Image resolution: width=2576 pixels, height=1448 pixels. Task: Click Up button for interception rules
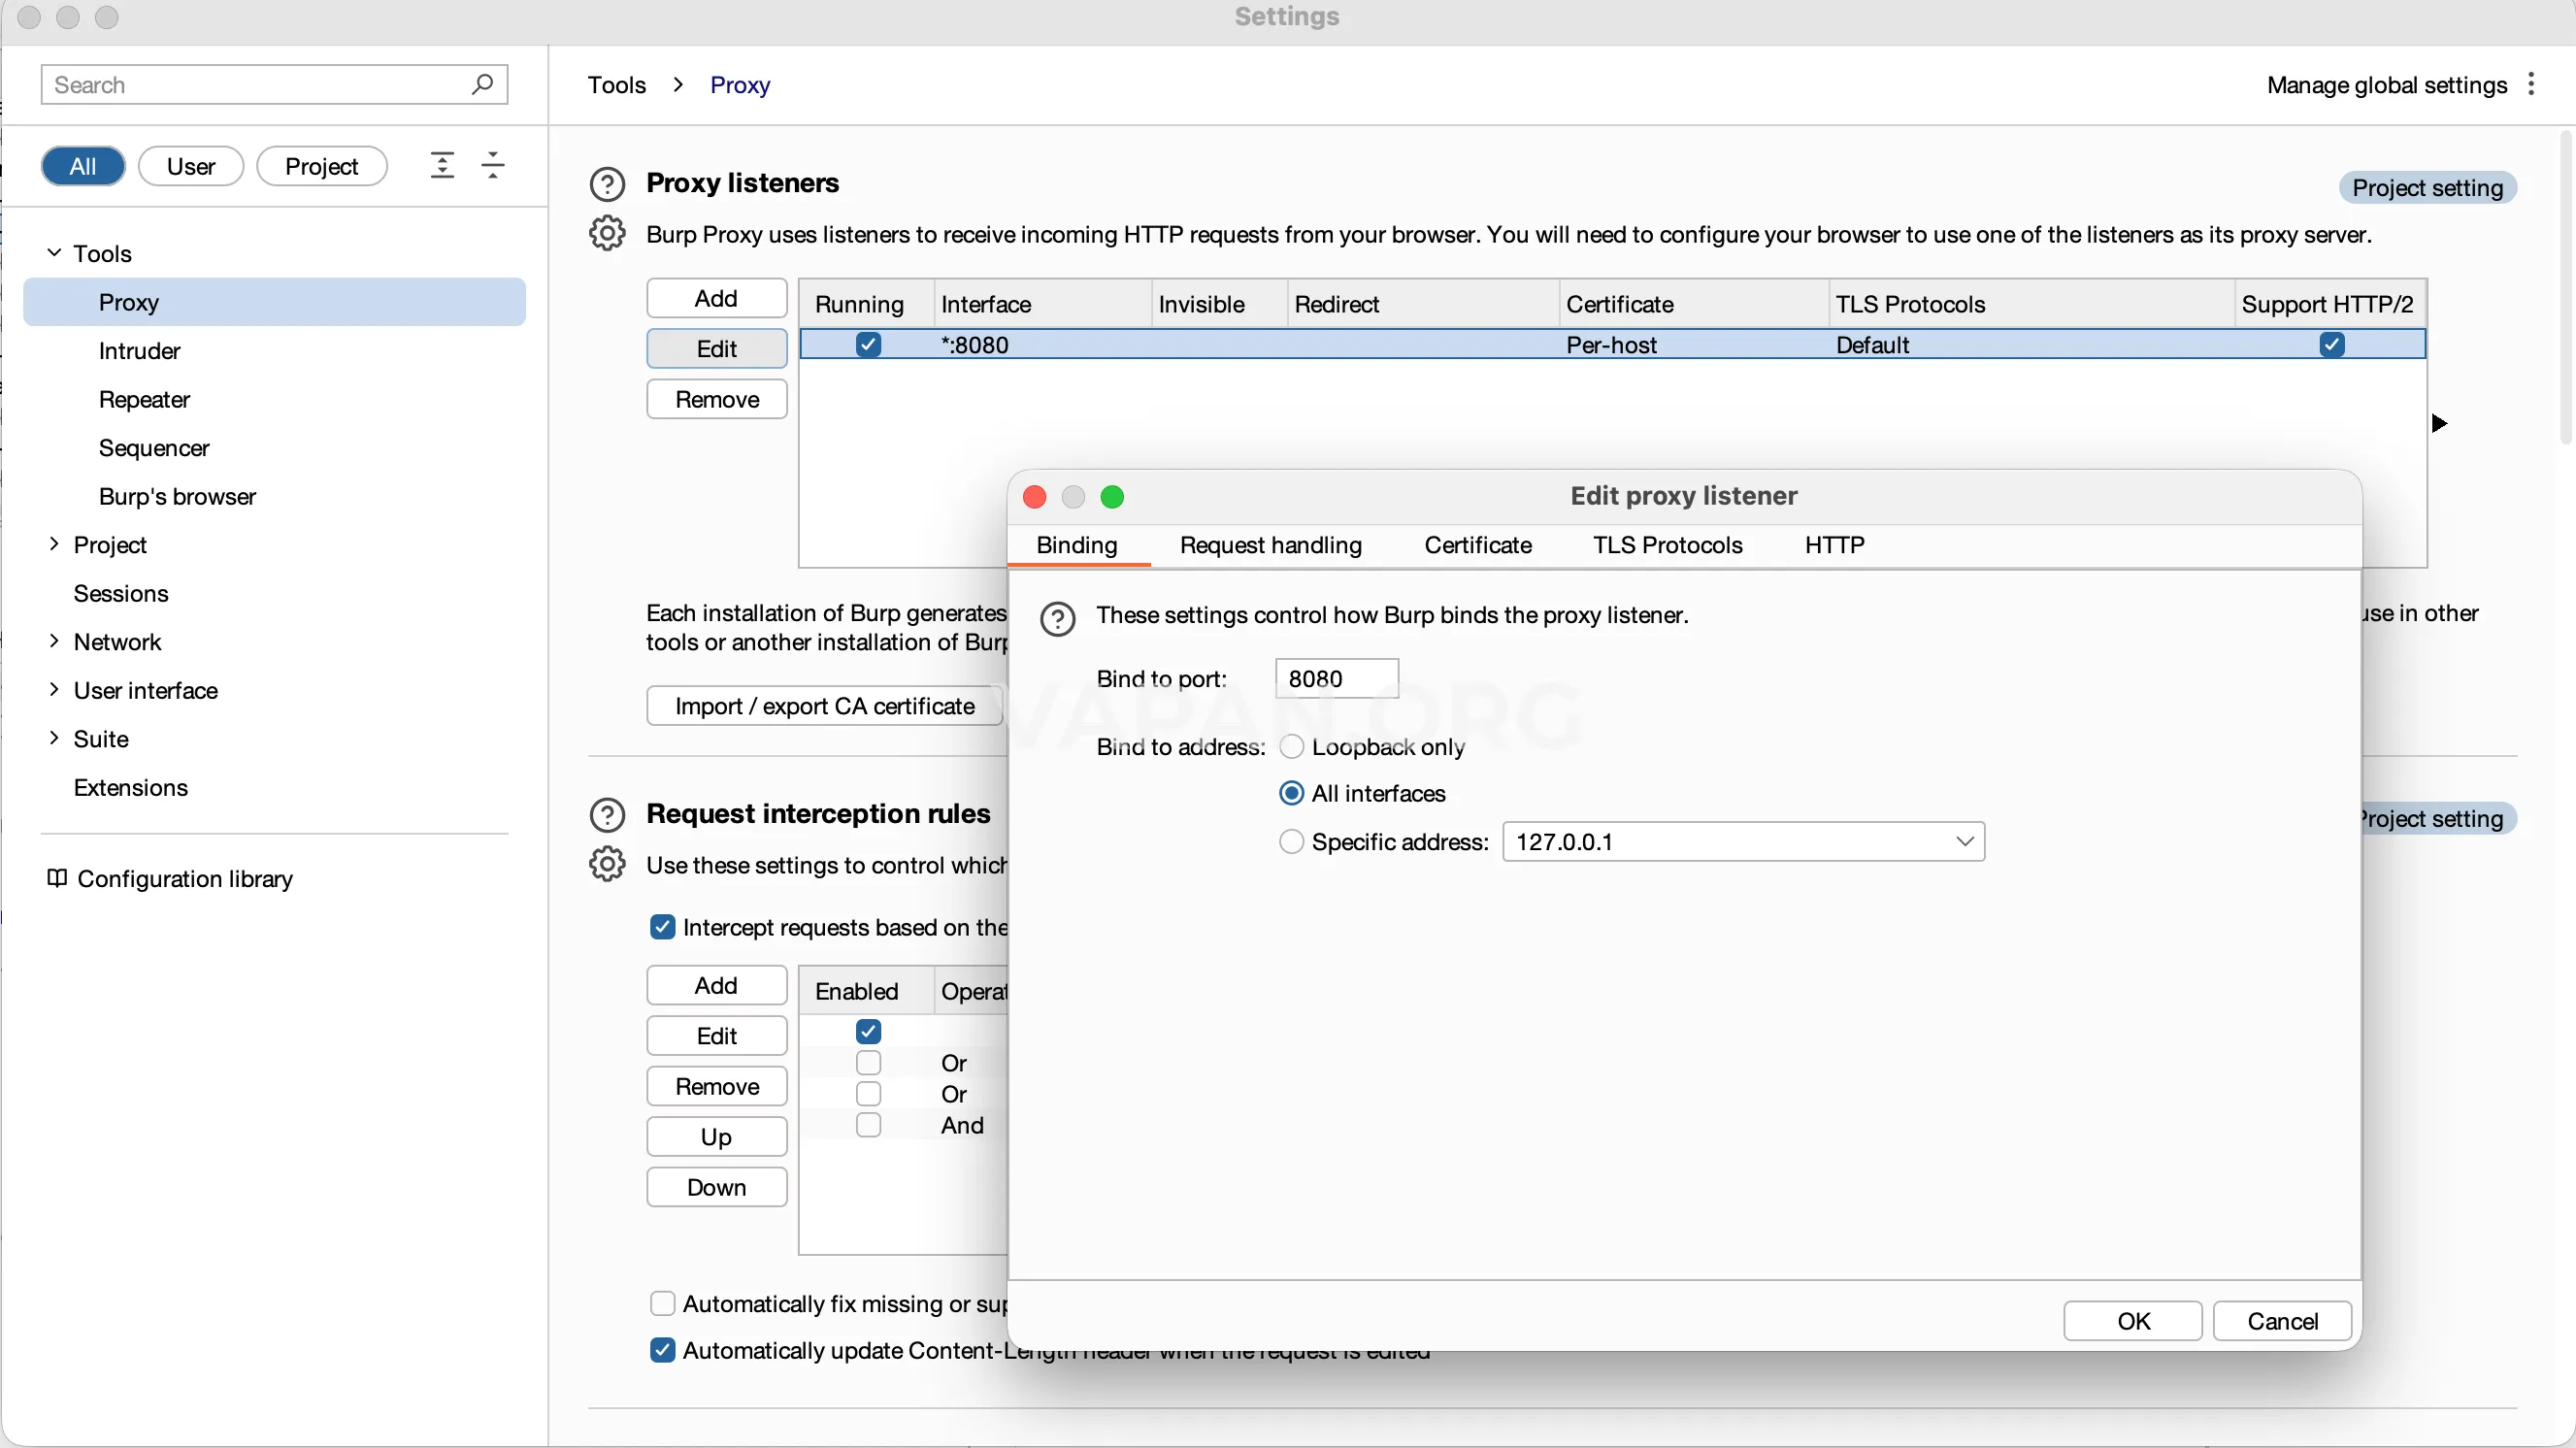point(716,1137)
